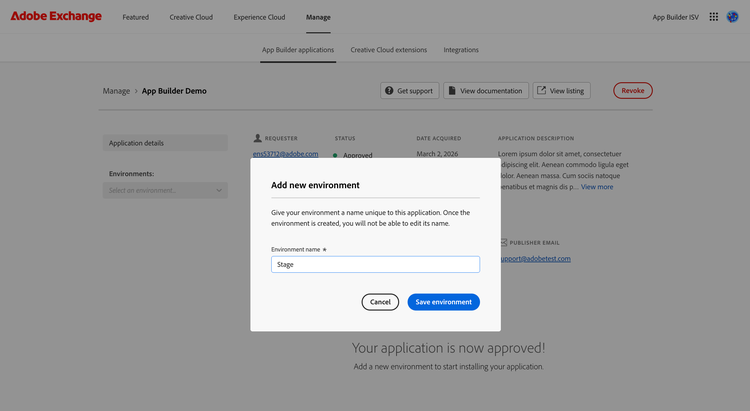Switch to the Integrations tab

pos(461,50)
